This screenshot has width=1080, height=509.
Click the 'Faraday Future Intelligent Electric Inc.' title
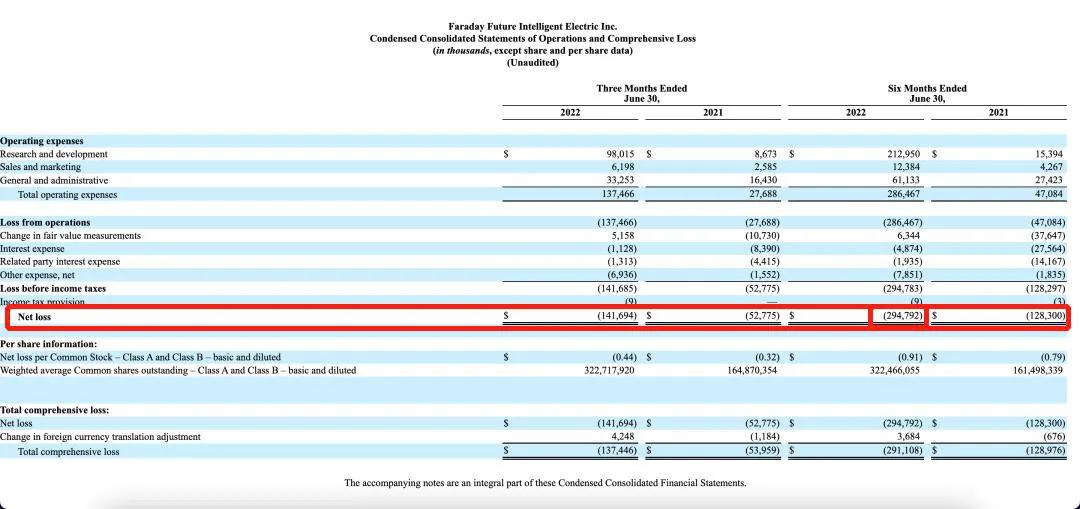[x=532, y=27]
